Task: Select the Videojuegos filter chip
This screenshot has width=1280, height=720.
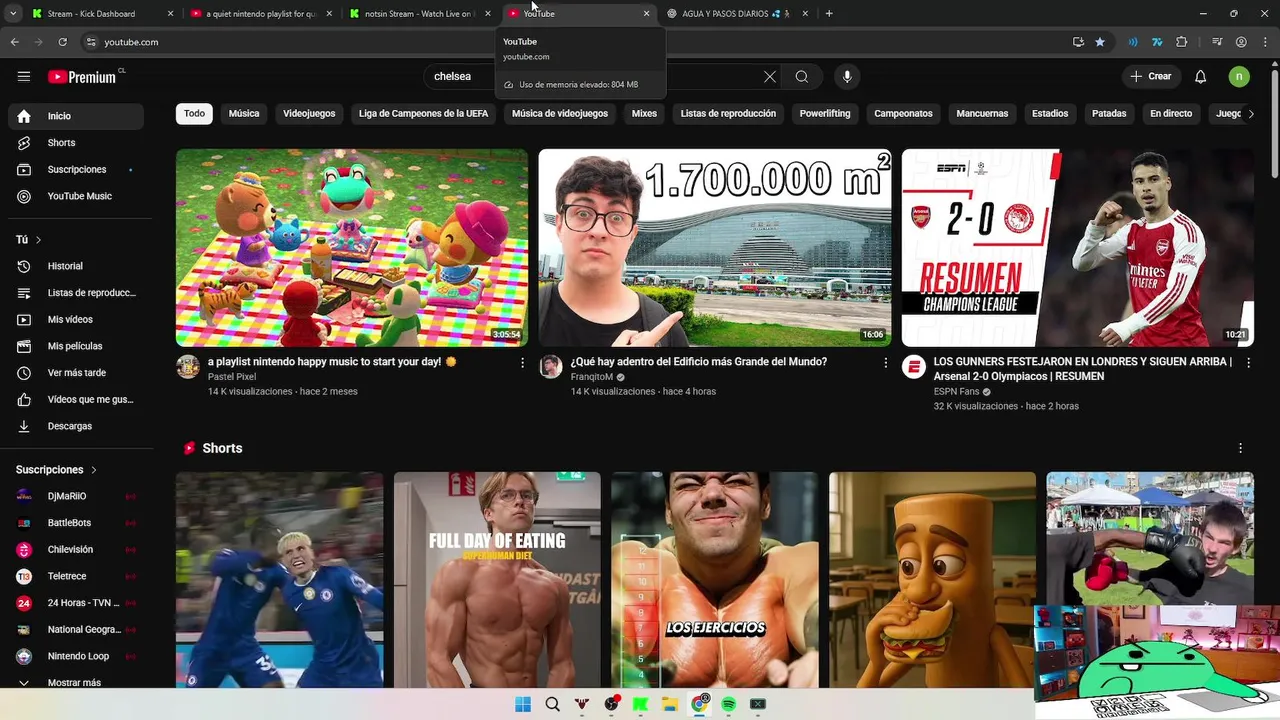Action: click(x=309, y=114)
